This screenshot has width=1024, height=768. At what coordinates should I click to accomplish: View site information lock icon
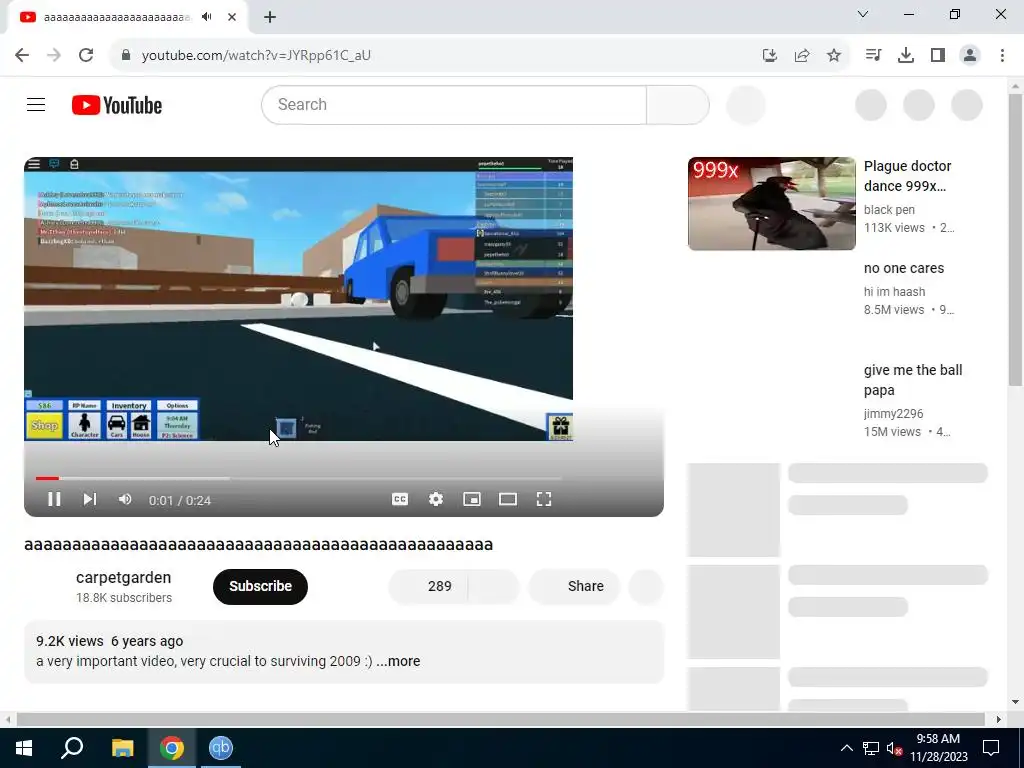125,55
